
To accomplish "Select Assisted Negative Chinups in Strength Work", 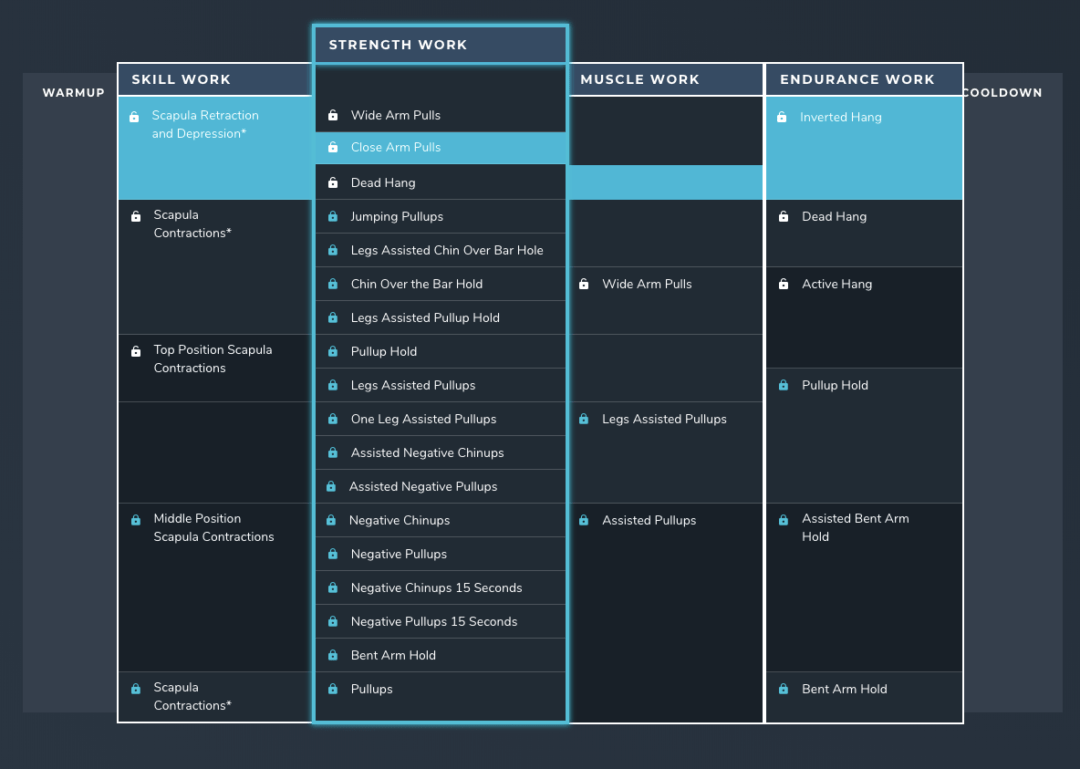I will 427,453.
